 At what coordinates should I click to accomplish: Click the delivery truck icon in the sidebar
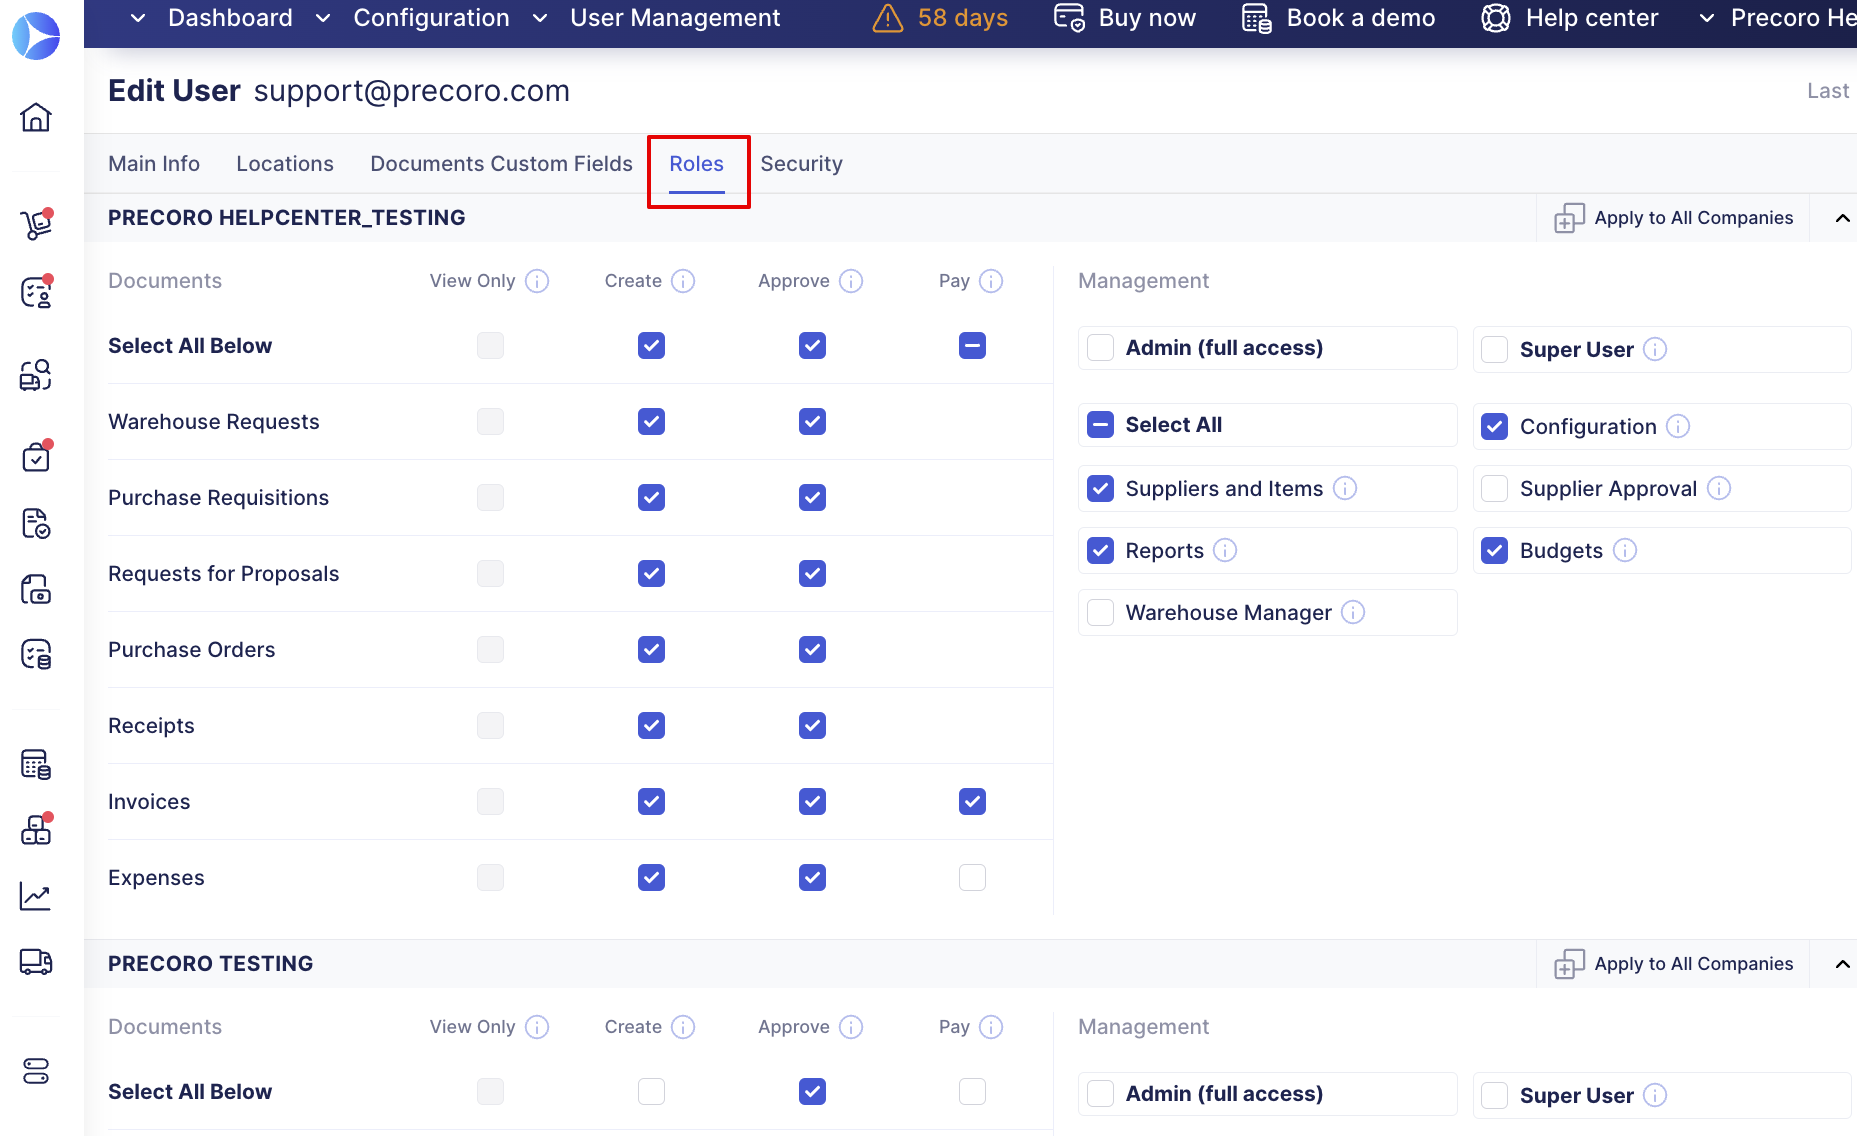coord(36,962)
